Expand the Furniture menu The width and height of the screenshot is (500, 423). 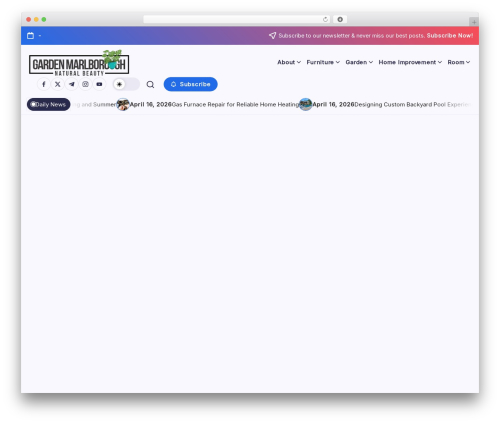point(323,62)
